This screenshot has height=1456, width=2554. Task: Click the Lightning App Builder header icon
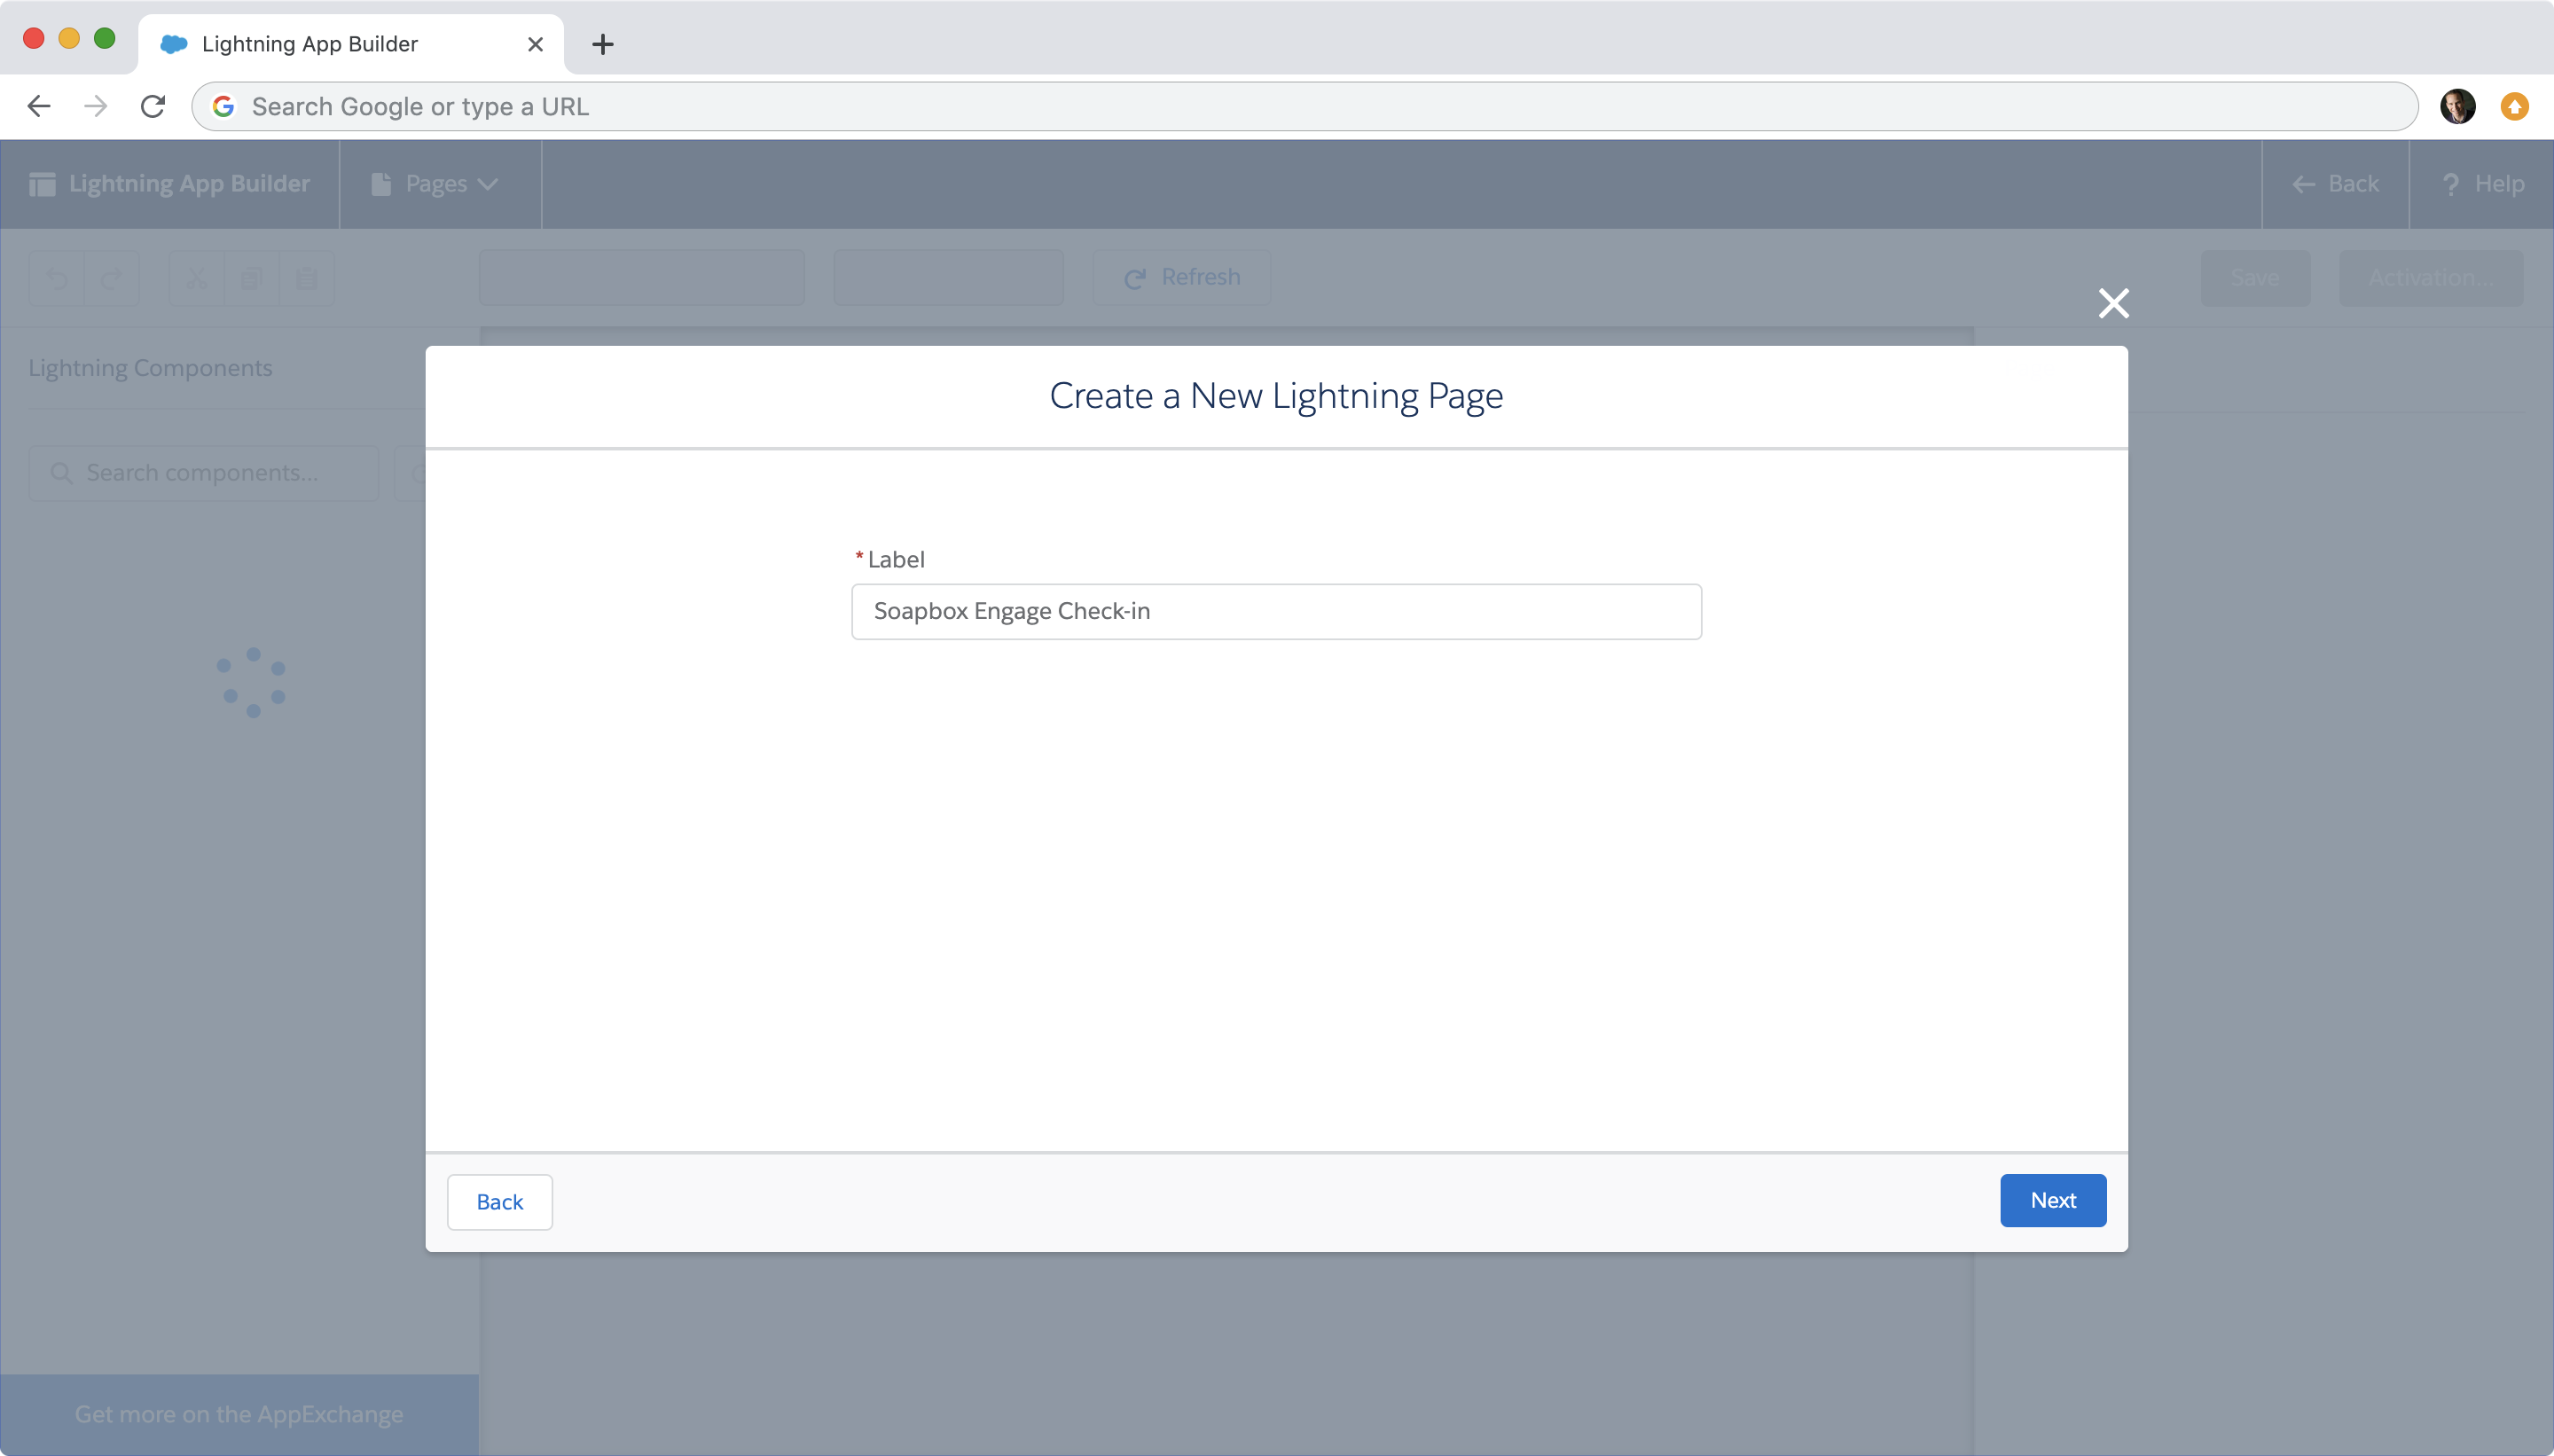click(42, 184)
